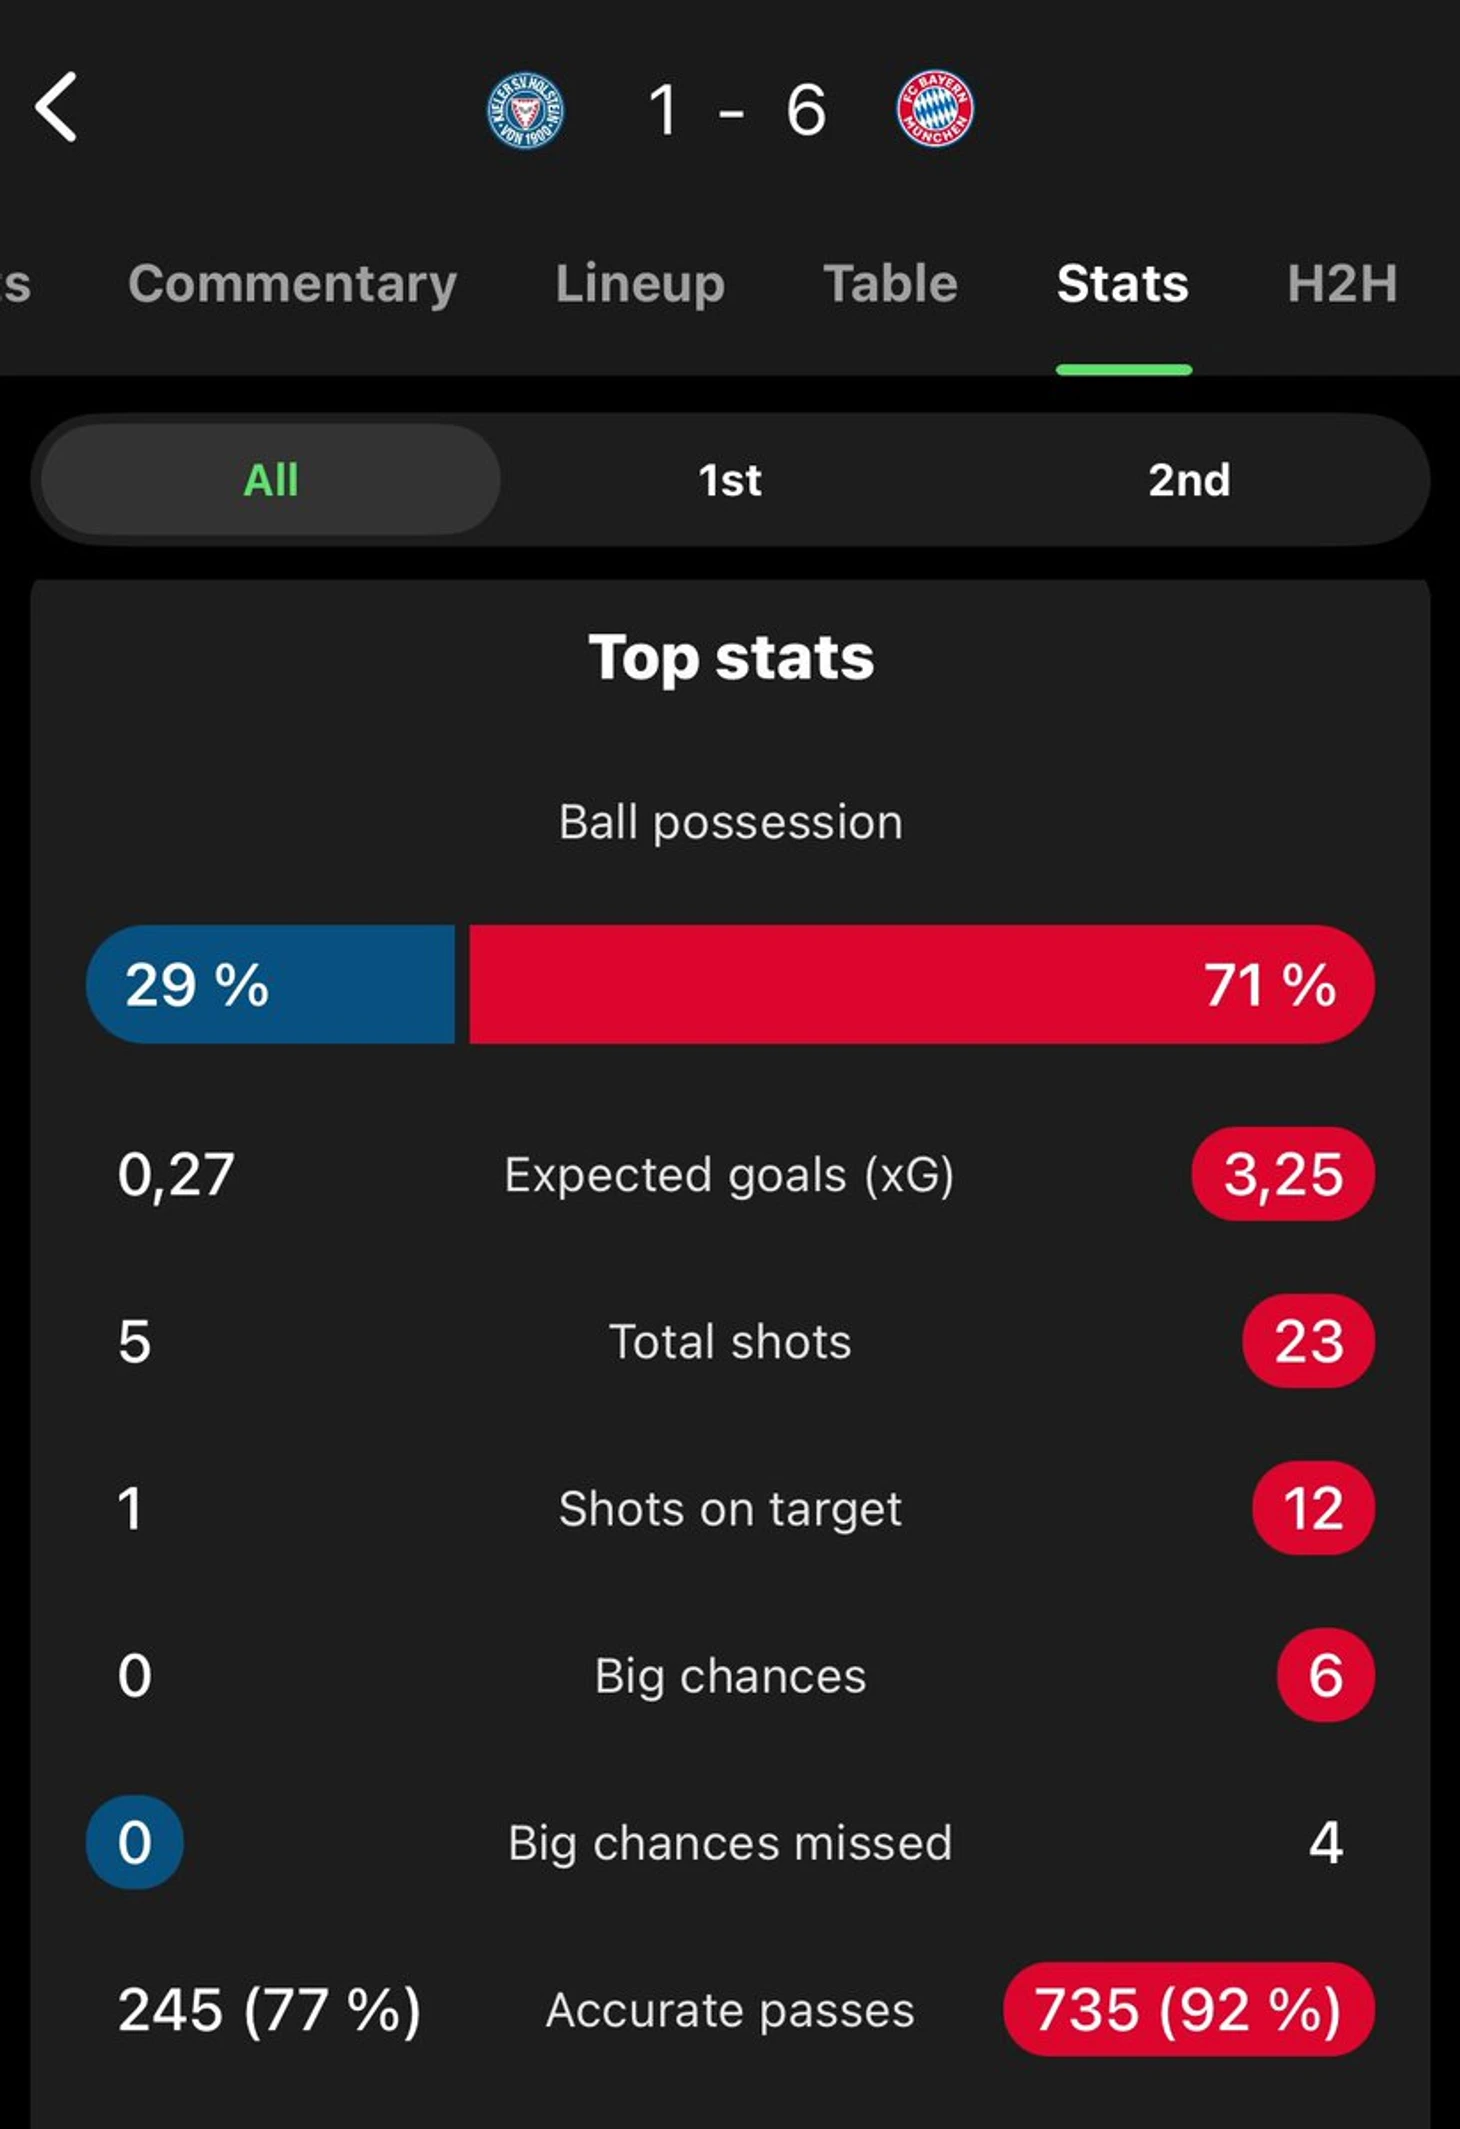
Task: Tap the red 23 total shots badge
Action: 1309,1341
